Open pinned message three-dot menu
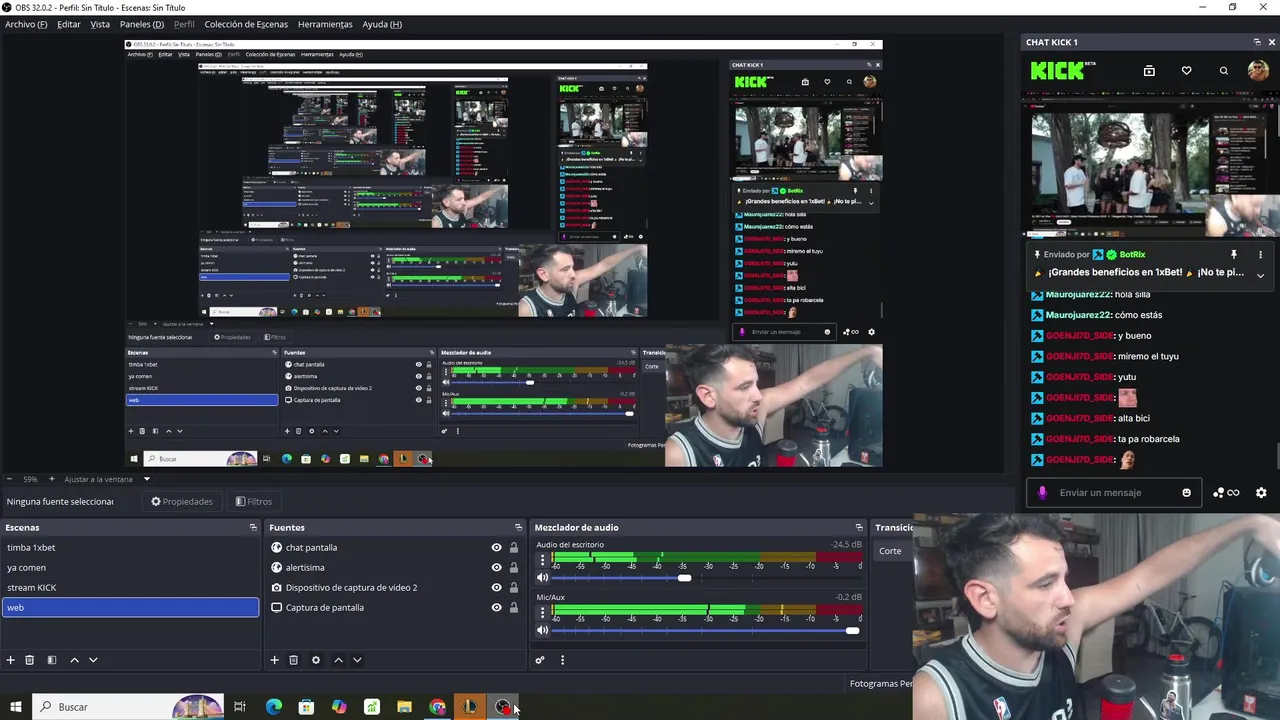Screen dimensions: 1280x720 point(1260,255)
